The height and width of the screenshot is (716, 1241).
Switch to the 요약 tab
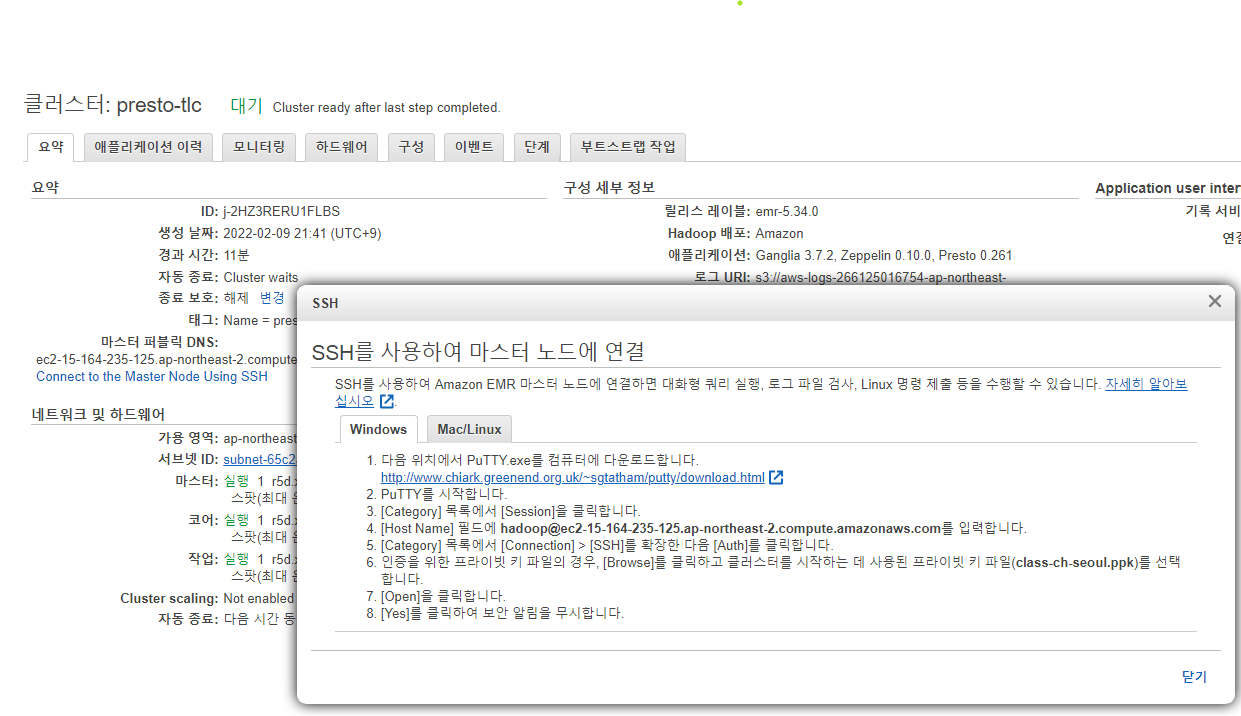pos(50,147)
